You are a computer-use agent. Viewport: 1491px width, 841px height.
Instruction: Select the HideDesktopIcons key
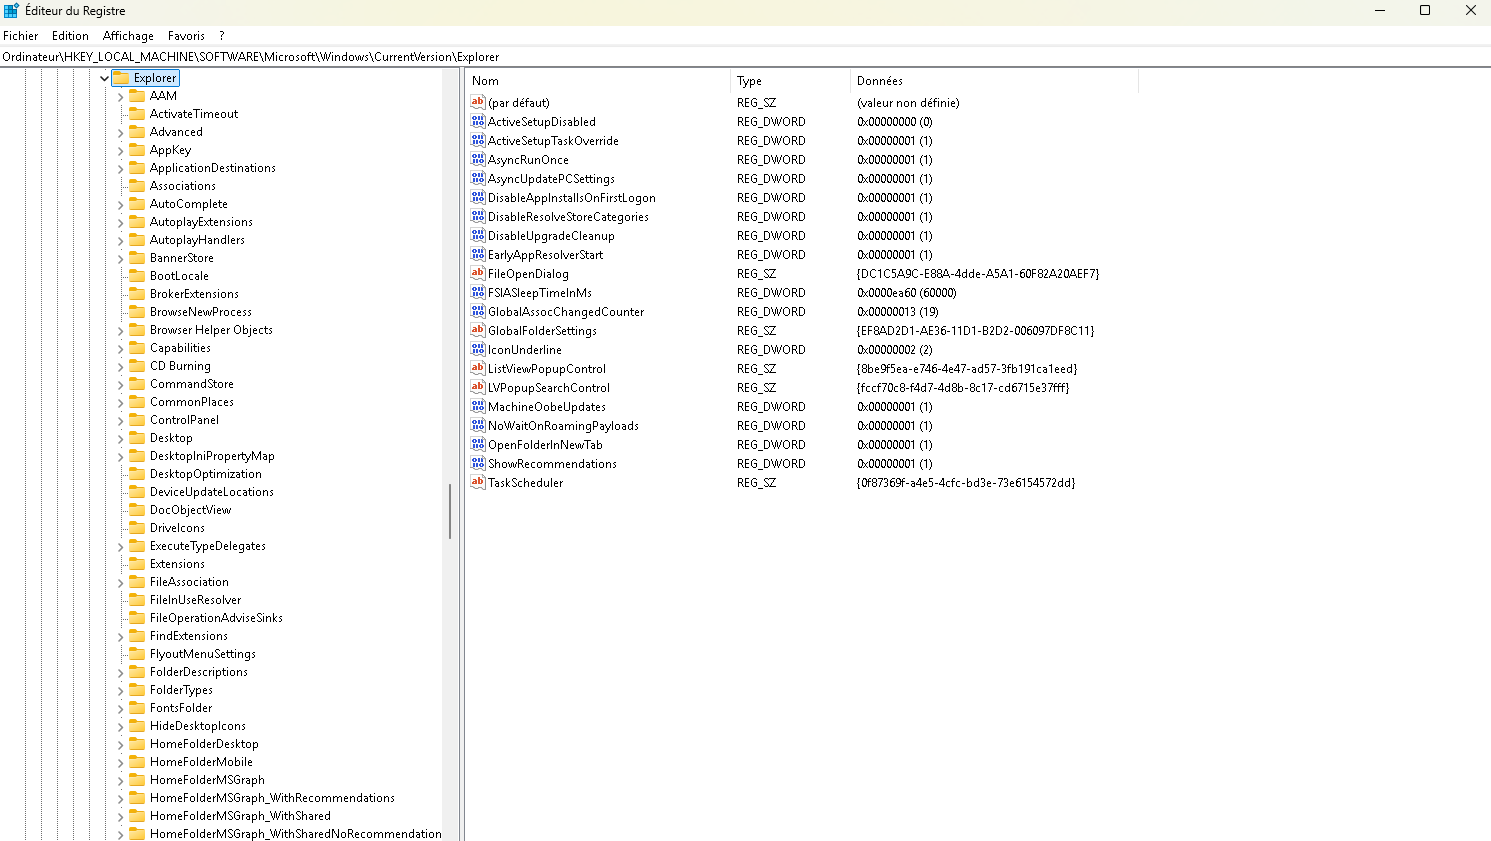198,726
